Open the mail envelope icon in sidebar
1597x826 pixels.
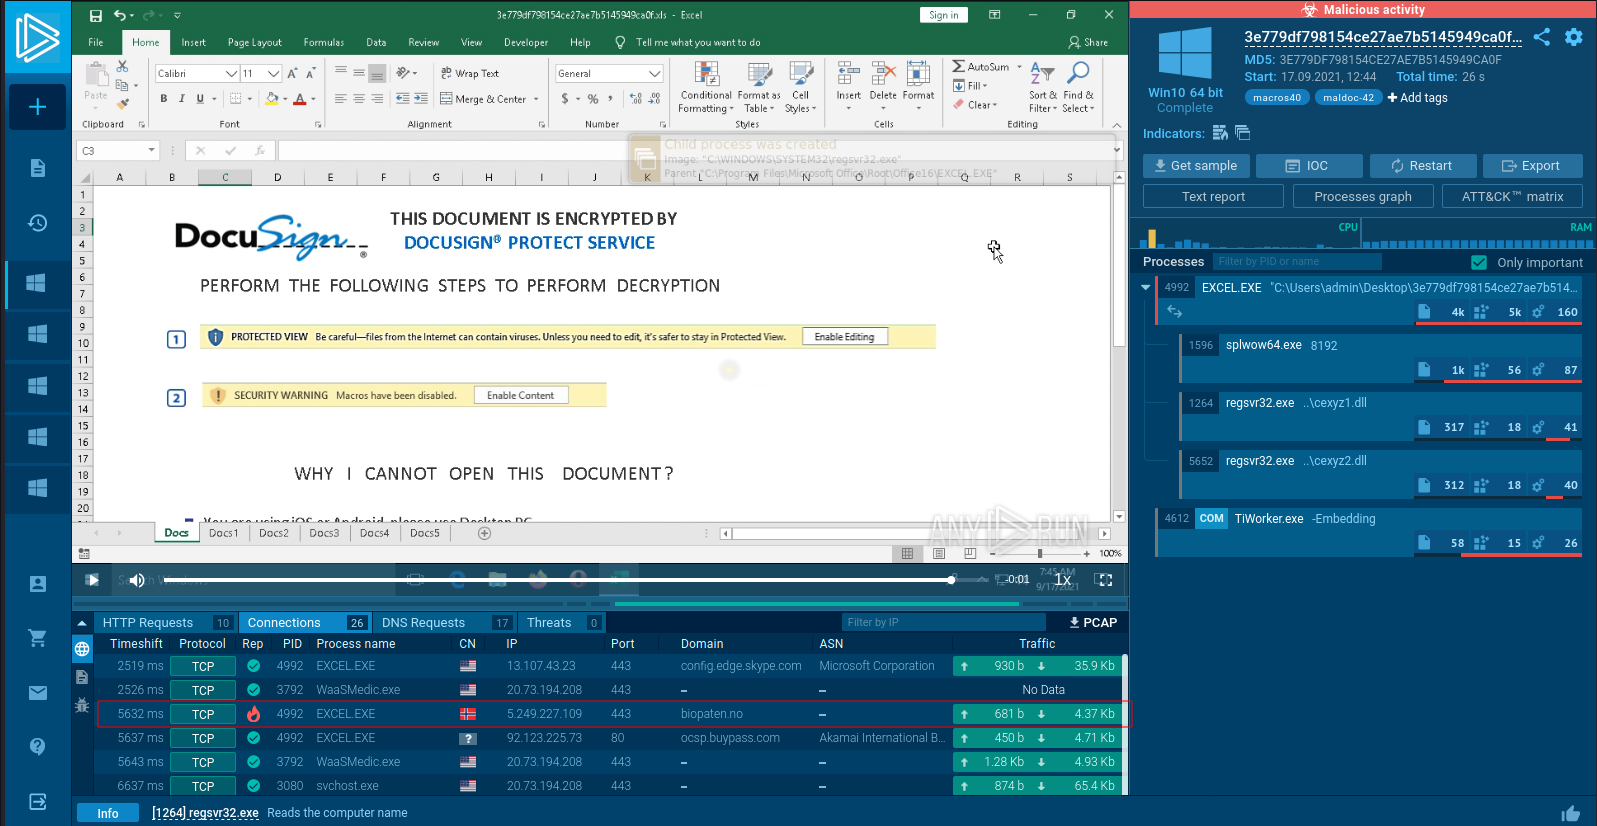(x=37, y=692)
